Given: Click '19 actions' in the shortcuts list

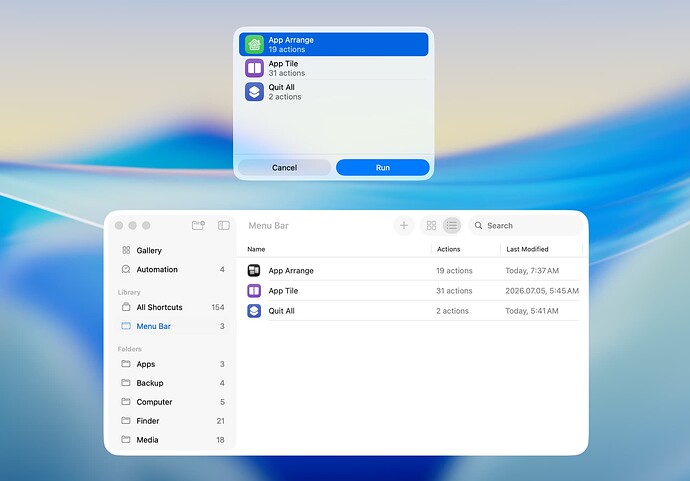Looking at the screenshot, I should [454, 271].
